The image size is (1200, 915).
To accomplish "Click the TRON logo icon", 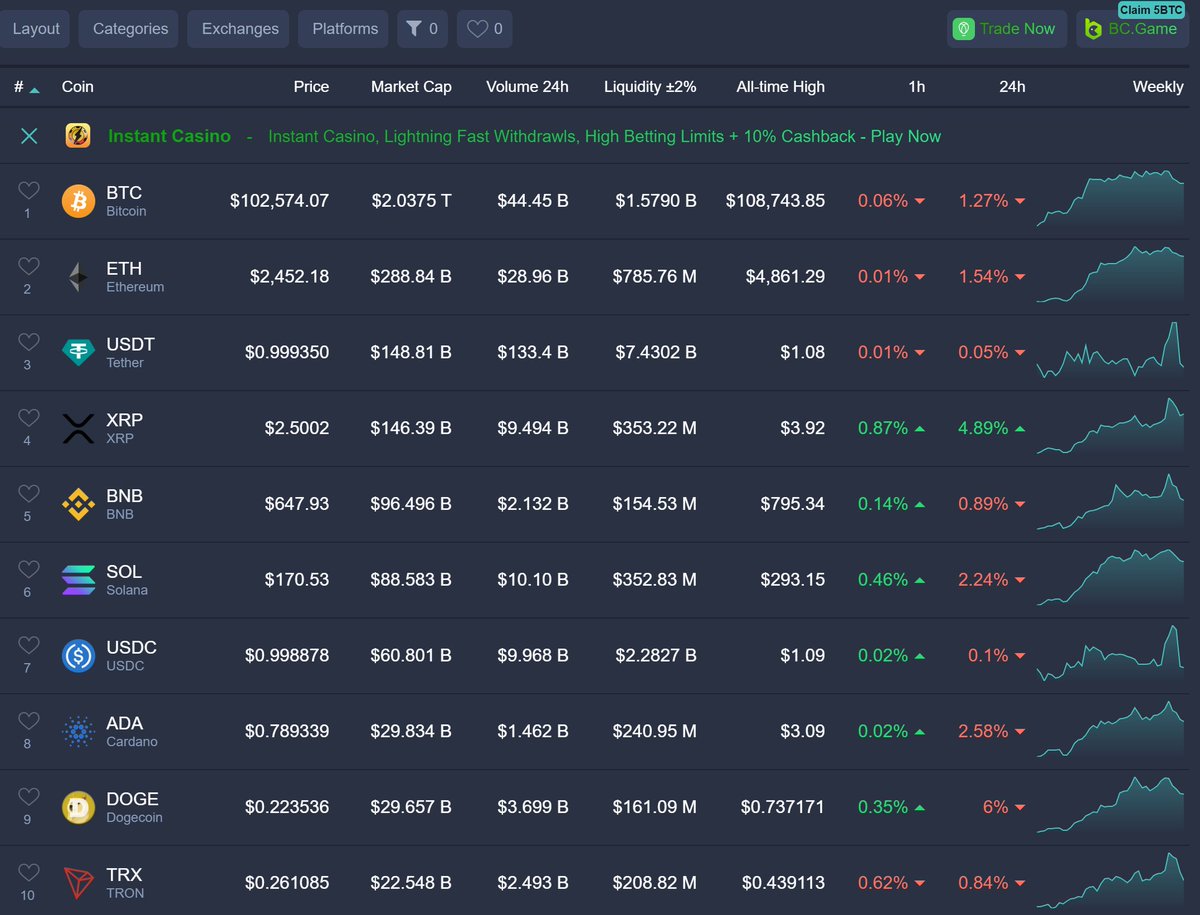I will pyautogui.click(x=78, y=884).
